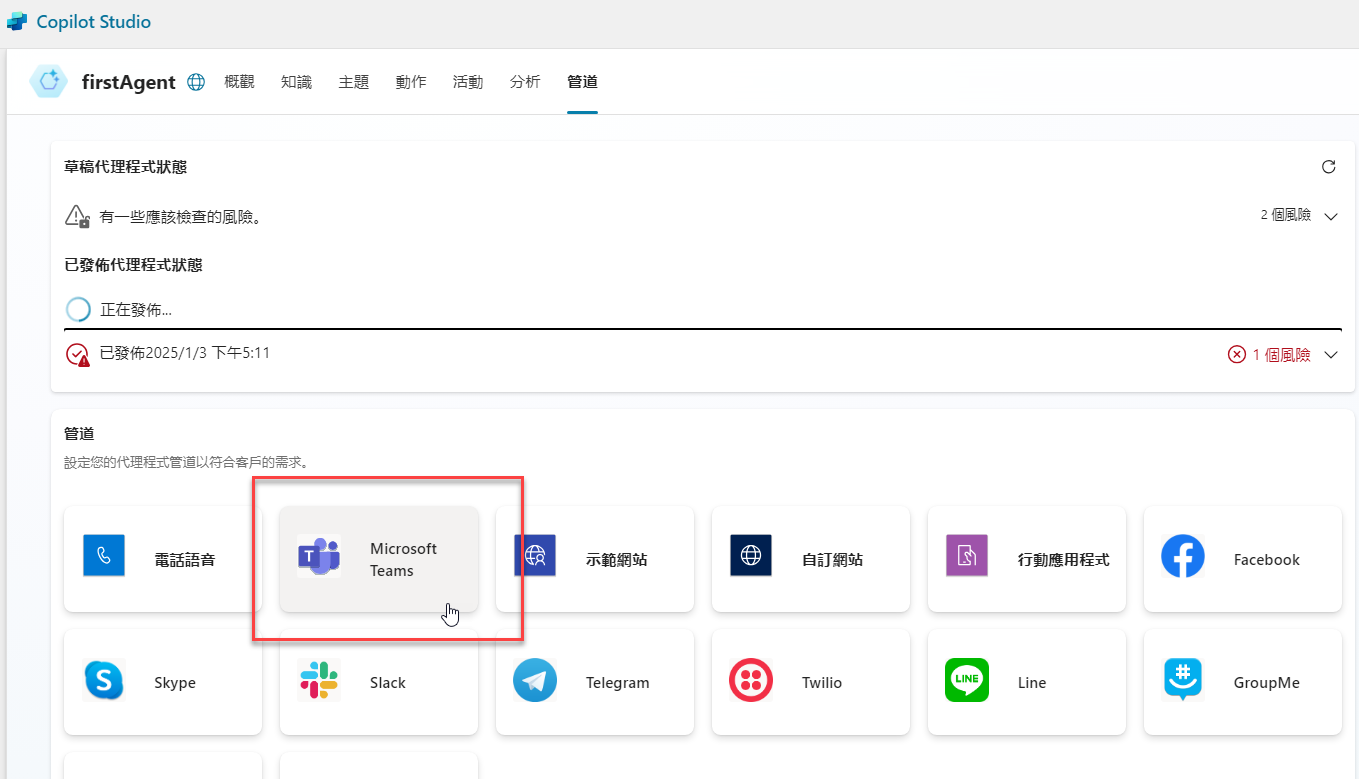Click the red 1 個風險 text
Screen dimensions: 1359x779
tap(1281, 355)
